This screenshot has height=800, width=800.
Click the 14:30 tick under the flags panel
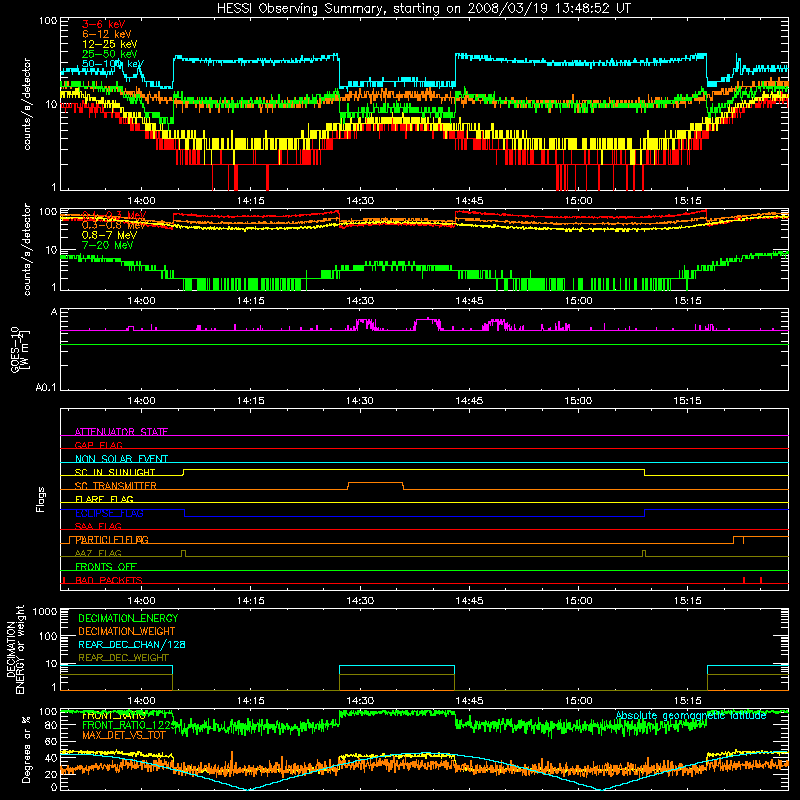click(360, 601)
